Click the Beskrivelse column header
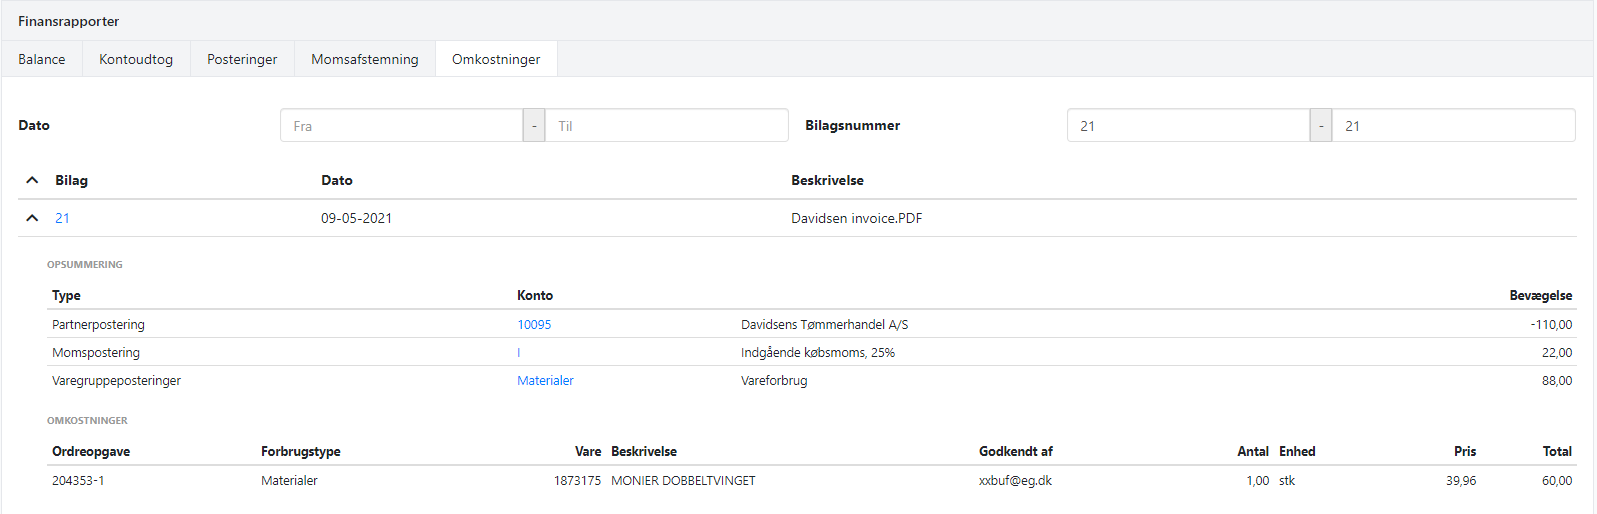The width and height of the screenshot is (1597, 514). [x=827, y=180]
